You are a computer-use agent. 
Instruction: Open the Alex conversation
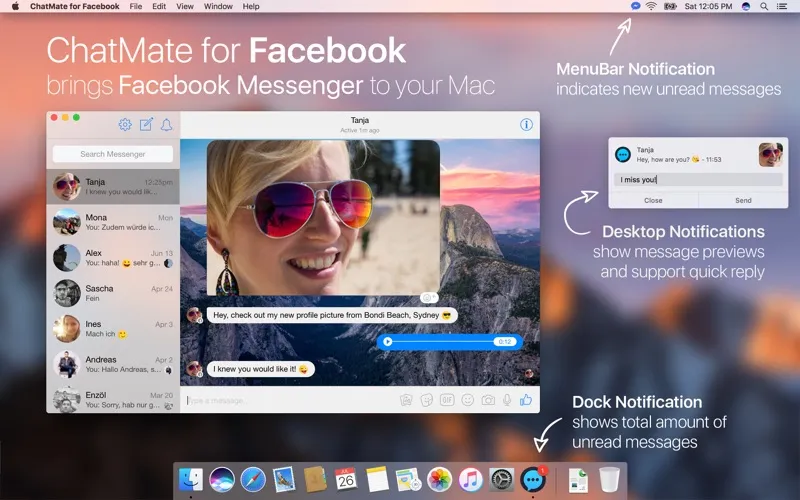click(x=113, y=258)
